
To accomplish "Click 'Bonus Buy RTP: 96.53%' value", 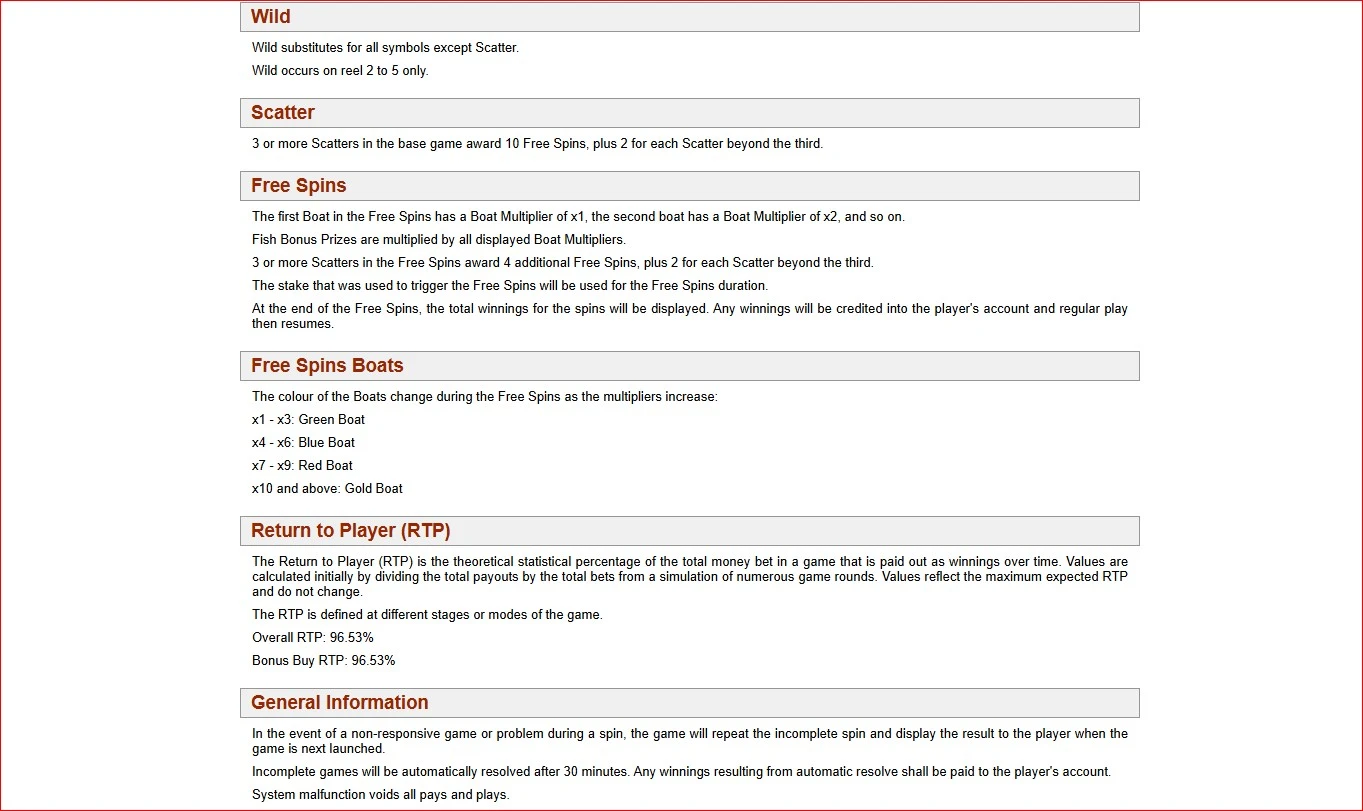I will (323, 661).
